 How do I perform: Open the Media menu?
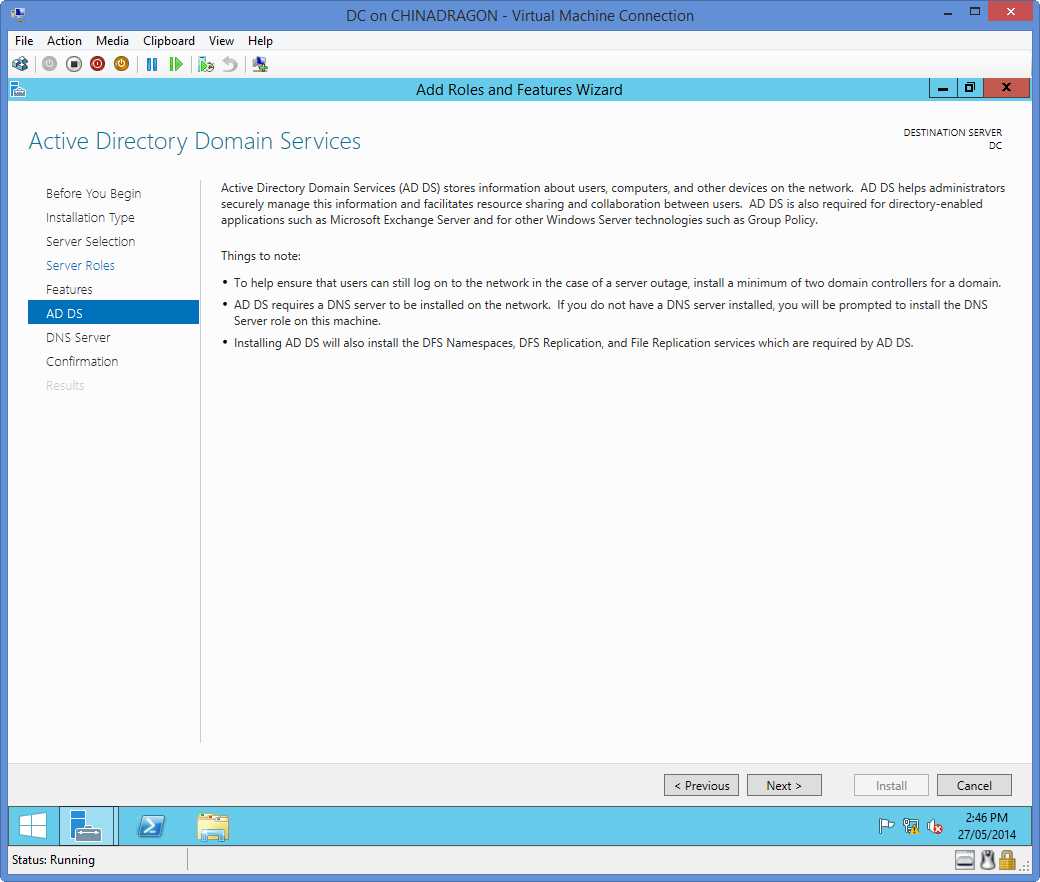point(112,40)
